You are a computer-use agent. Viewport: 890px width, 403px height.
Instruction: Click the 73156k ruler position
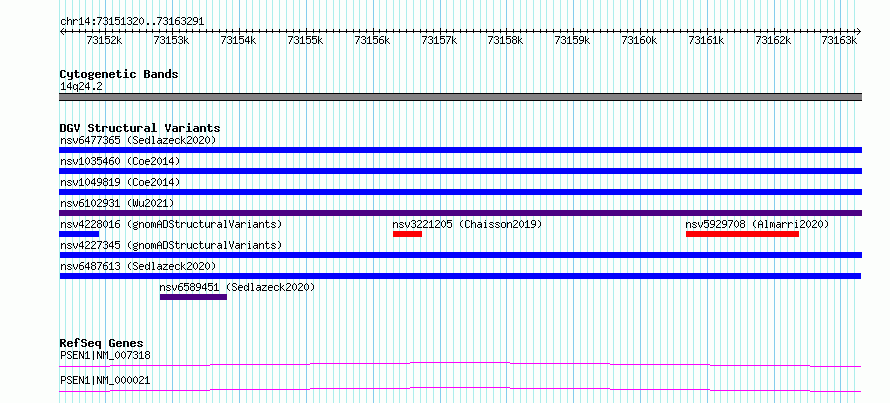[x=372, y=40]
